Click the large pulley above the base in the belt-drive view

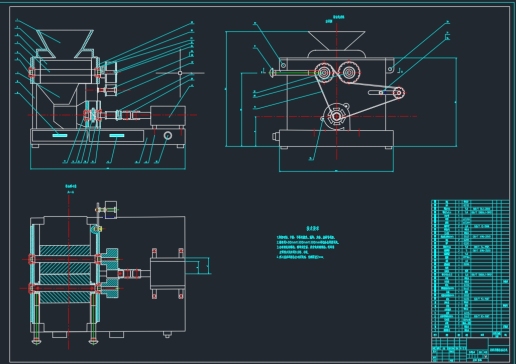pyautogui.click(x=336, y=116)
